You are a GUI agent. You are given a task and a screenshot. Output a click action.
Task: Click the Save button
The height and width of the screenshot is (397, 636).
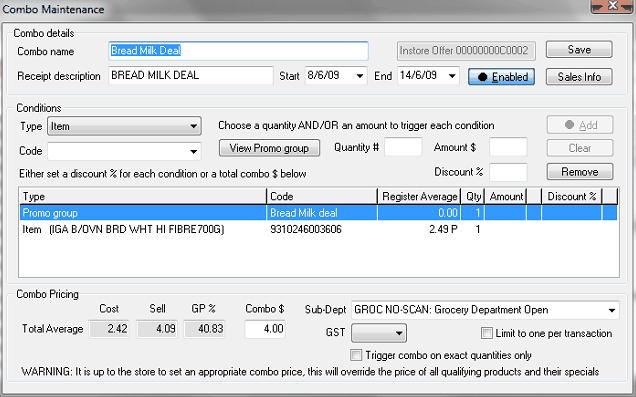pos(579,50)
